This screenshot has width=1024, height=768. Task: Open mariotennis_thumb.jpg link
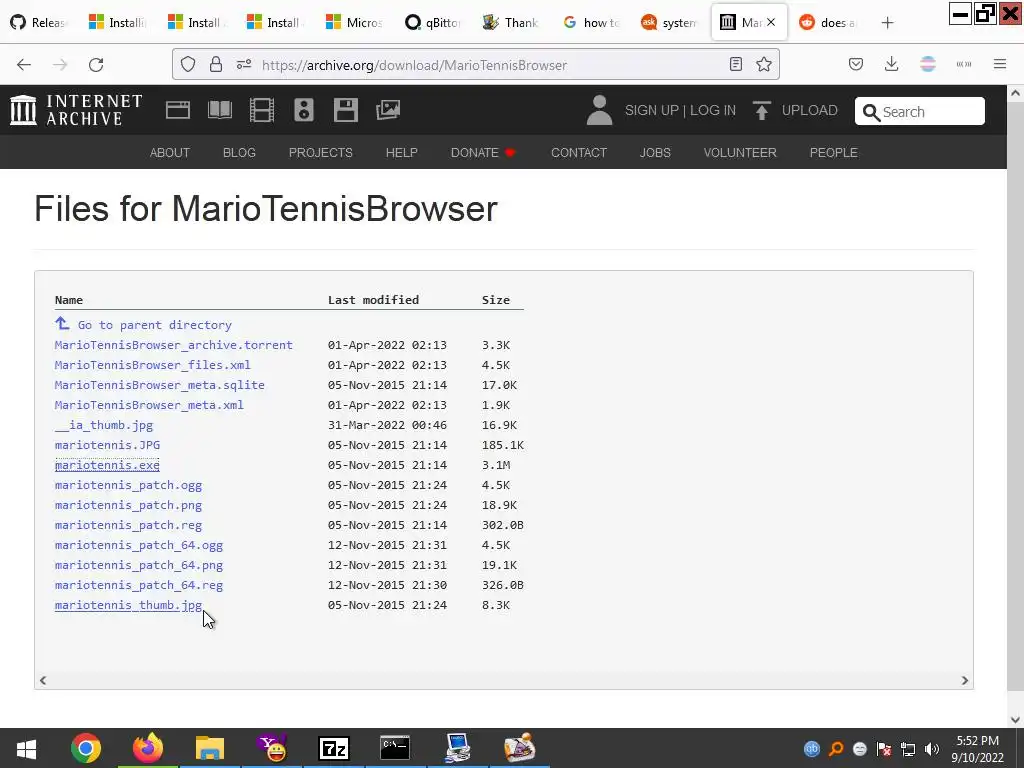129,605
